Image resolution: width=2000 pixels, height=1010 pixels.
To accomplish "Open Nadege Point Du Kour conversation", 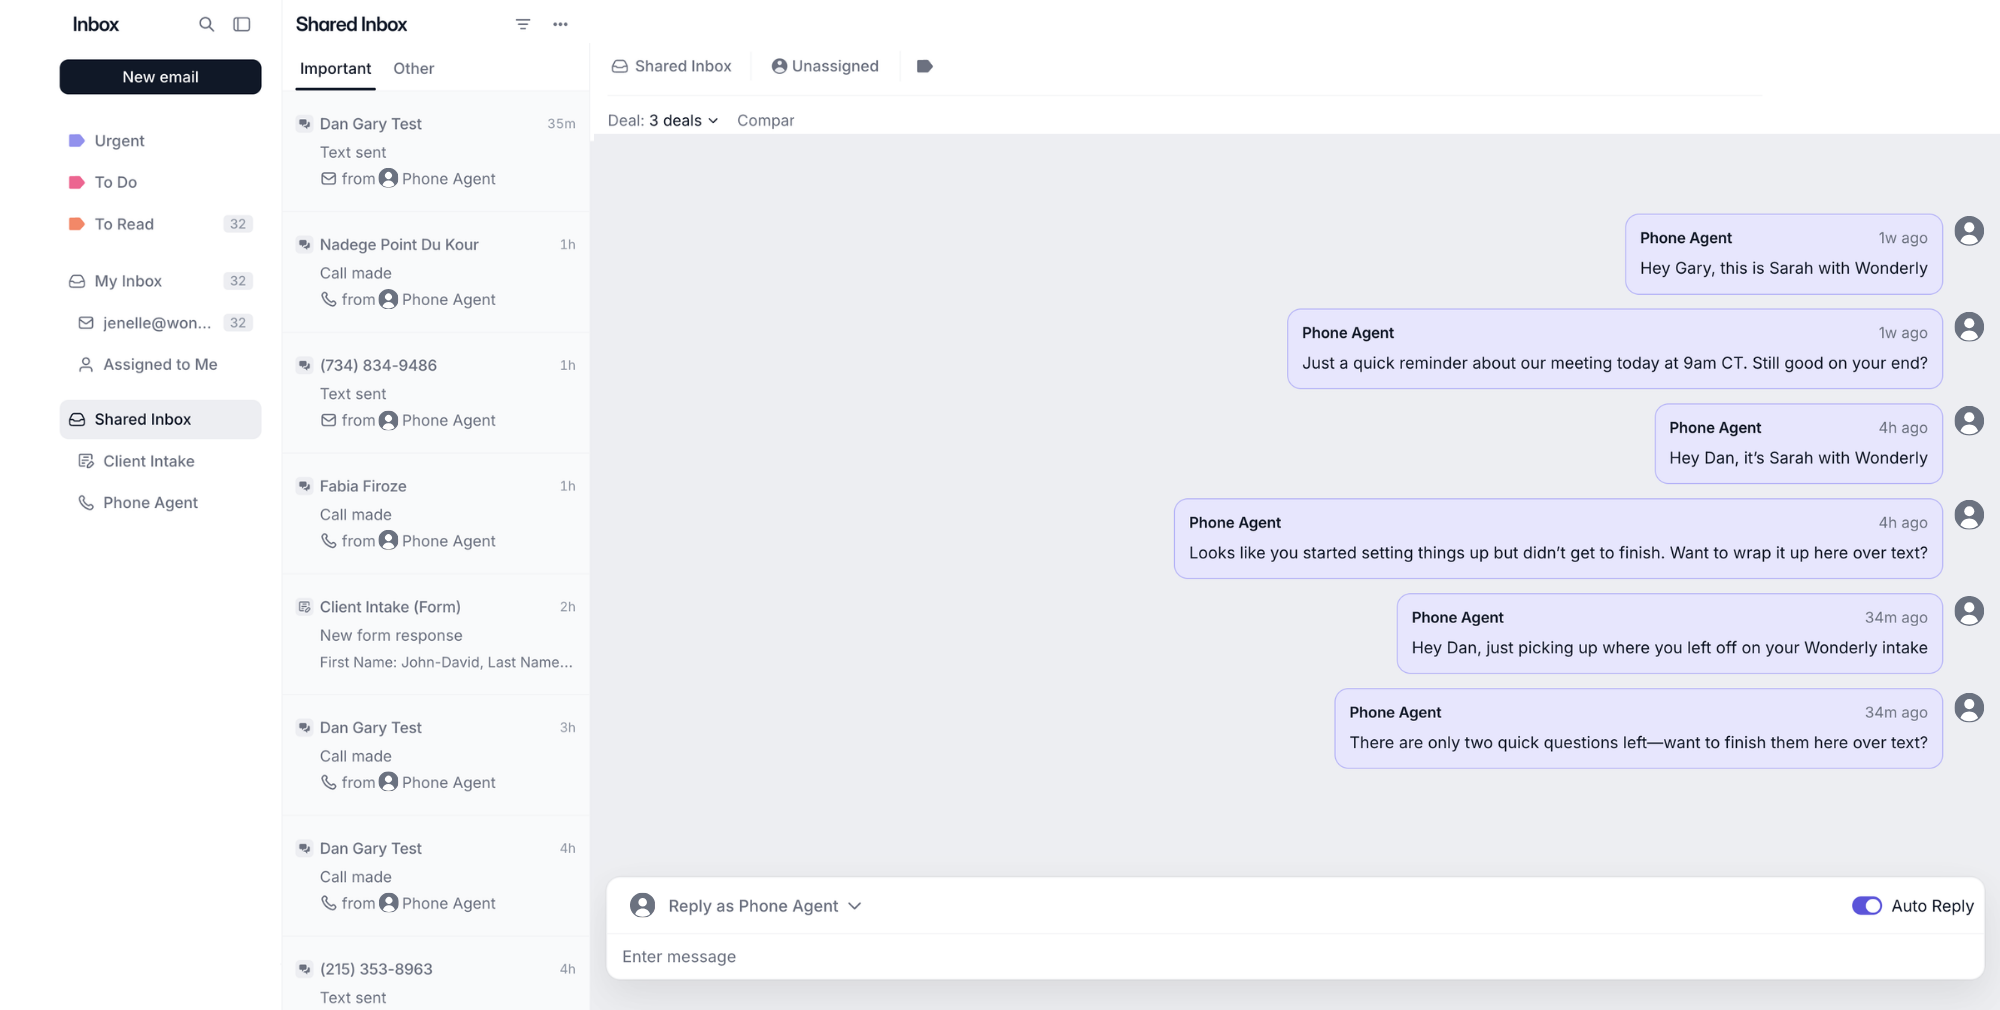I will tap(437, 272).
